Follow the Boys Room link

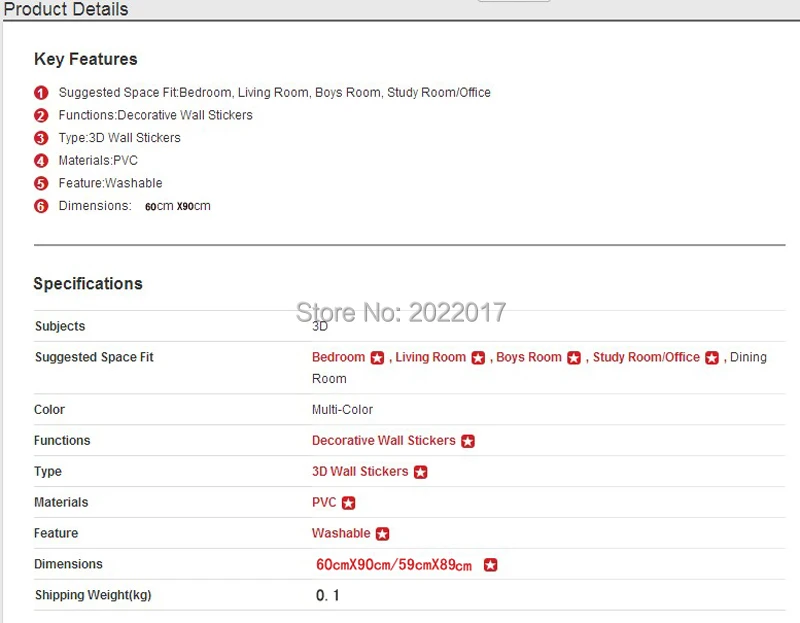point(529,357)
